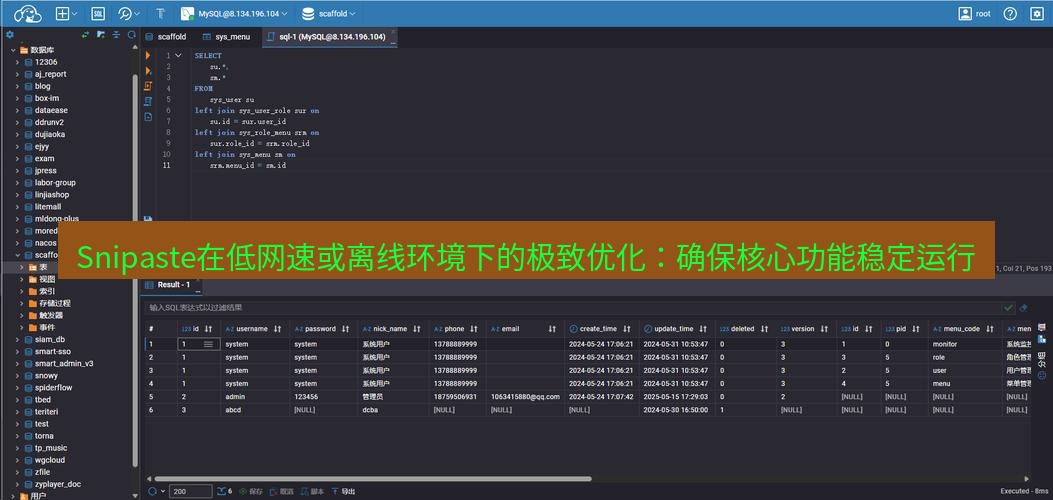Screen dimensions: 1053x500
Task: Toggle sort on the menu_code column
Action: pos(991,329)
